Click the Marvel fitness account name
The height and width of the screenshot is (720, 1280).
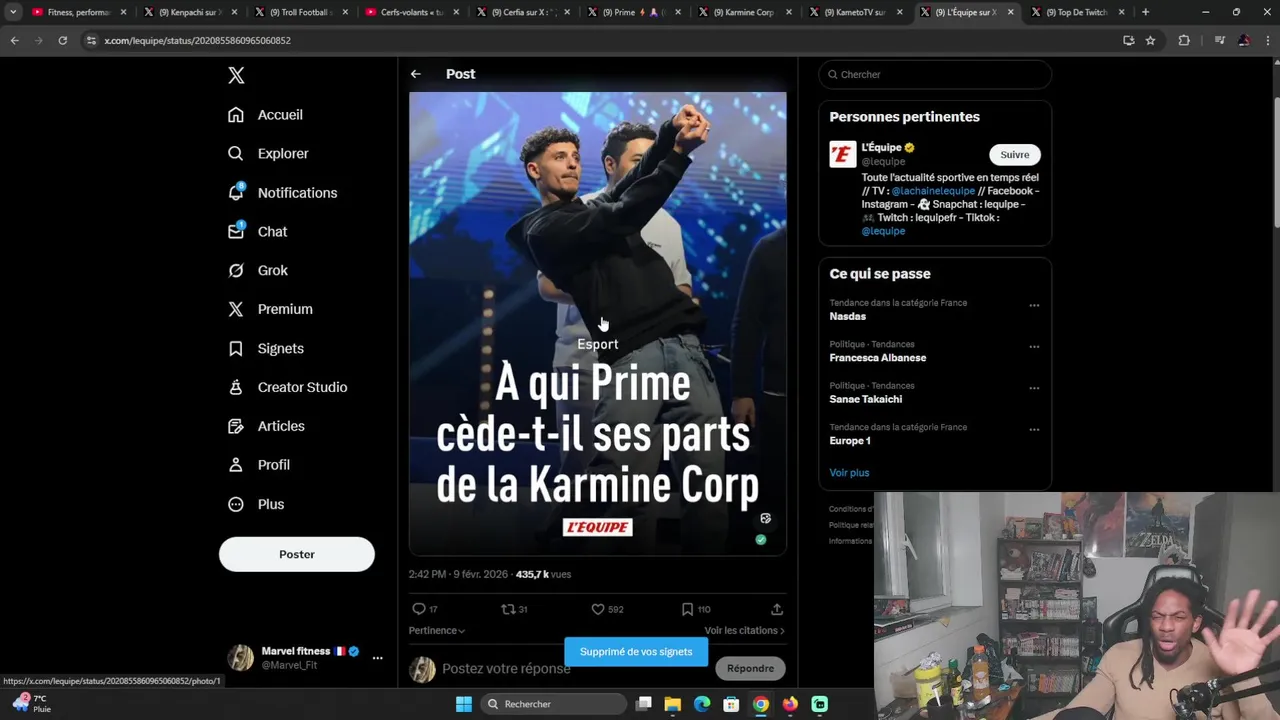295,651
